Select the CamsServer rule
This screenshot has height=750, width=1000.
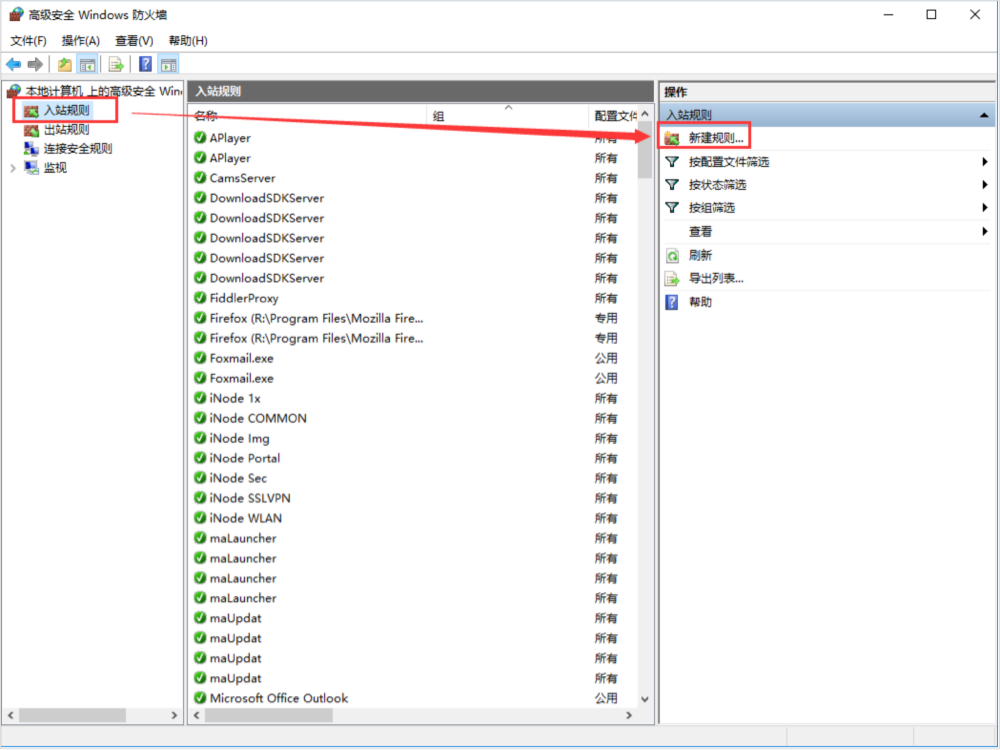[x=242, y=178]
